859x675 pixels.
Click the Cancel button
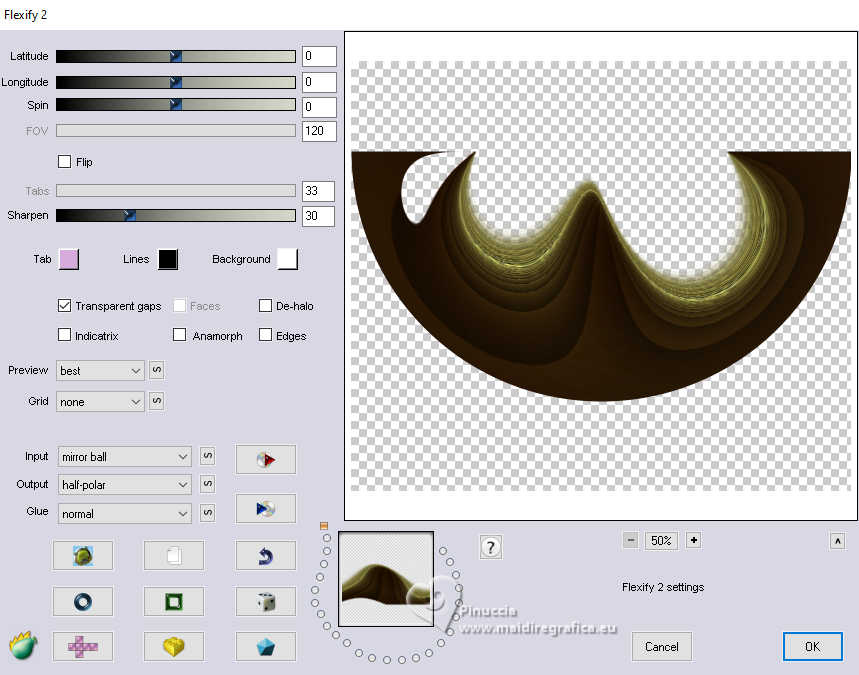coord(662,647)
